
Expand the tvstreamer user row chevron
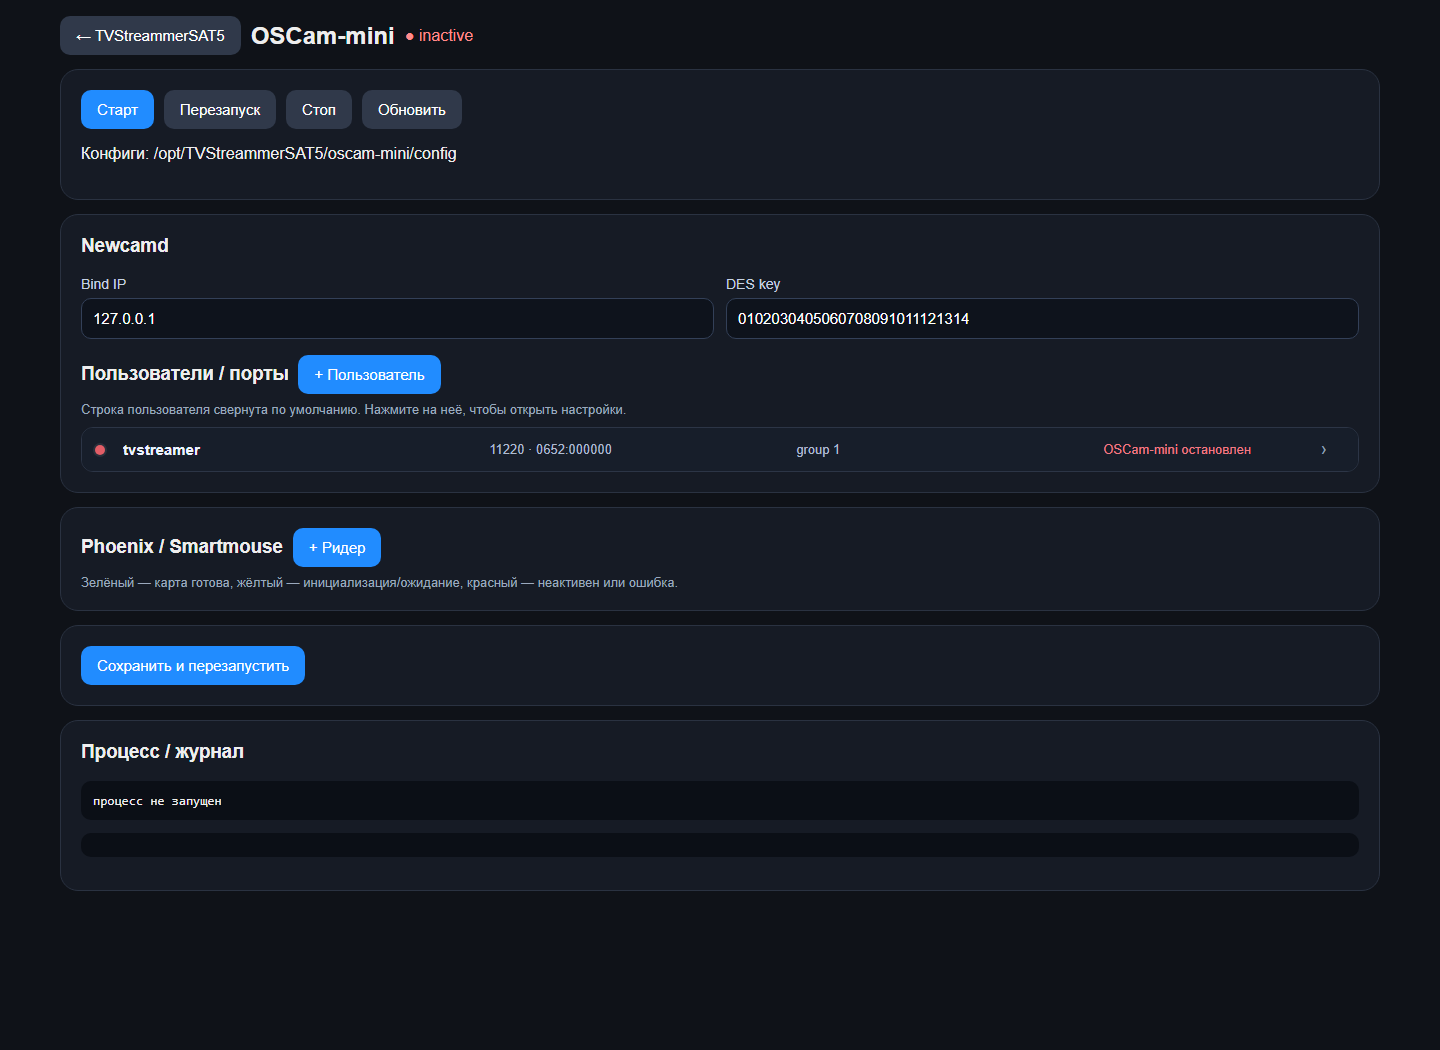(x=1323, y=450)
